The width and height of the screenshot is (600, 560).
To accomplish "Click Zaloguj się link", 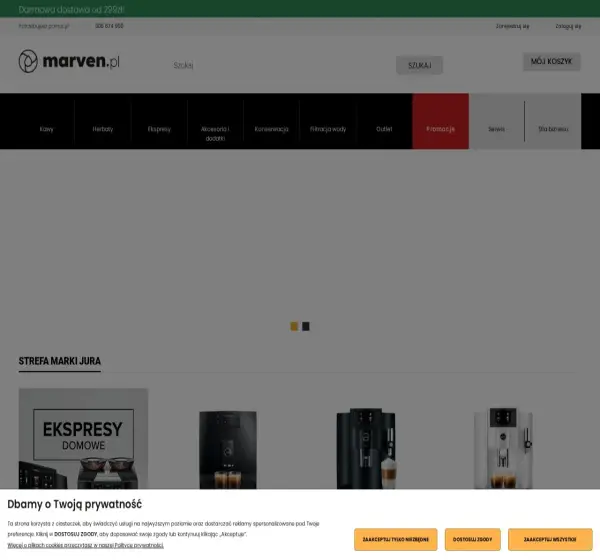I will (568, 26).
